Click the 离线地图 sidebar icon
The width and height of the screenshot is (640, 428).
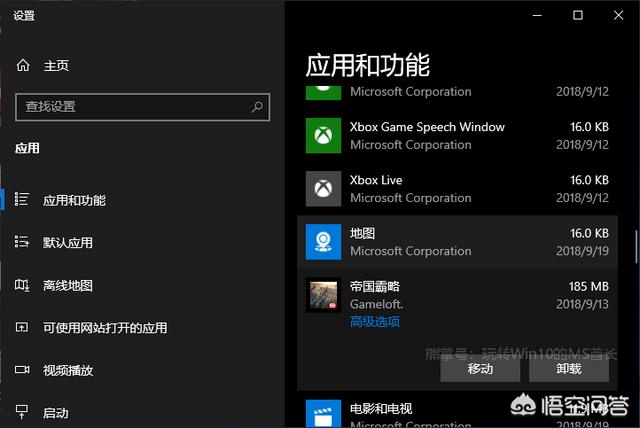point(23,285)
